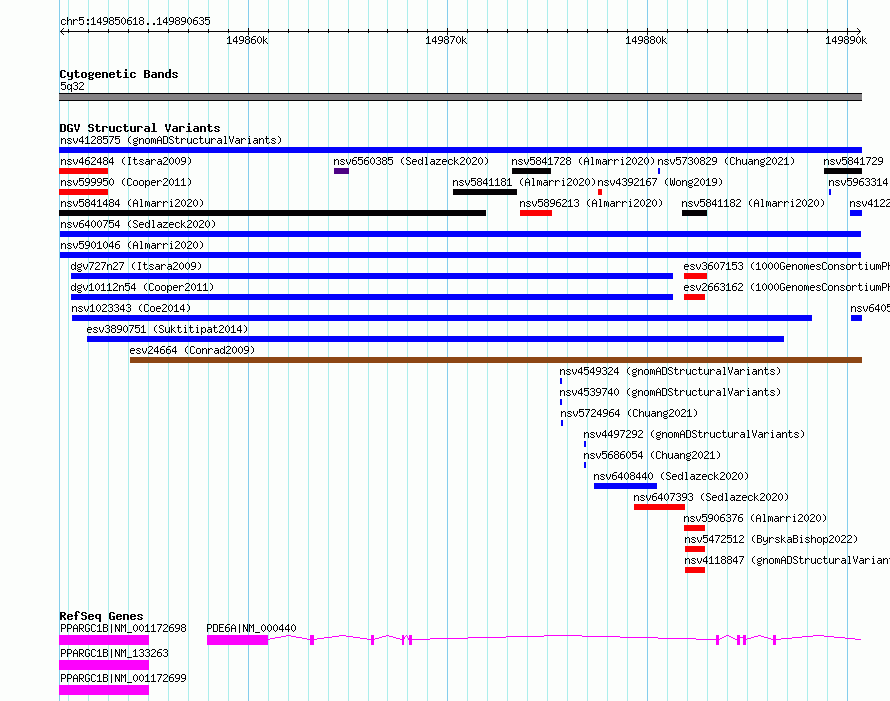Open the esv24664 (Conrad2009) label
Viewport: 890px width, 701px height.
coord(192,350)
